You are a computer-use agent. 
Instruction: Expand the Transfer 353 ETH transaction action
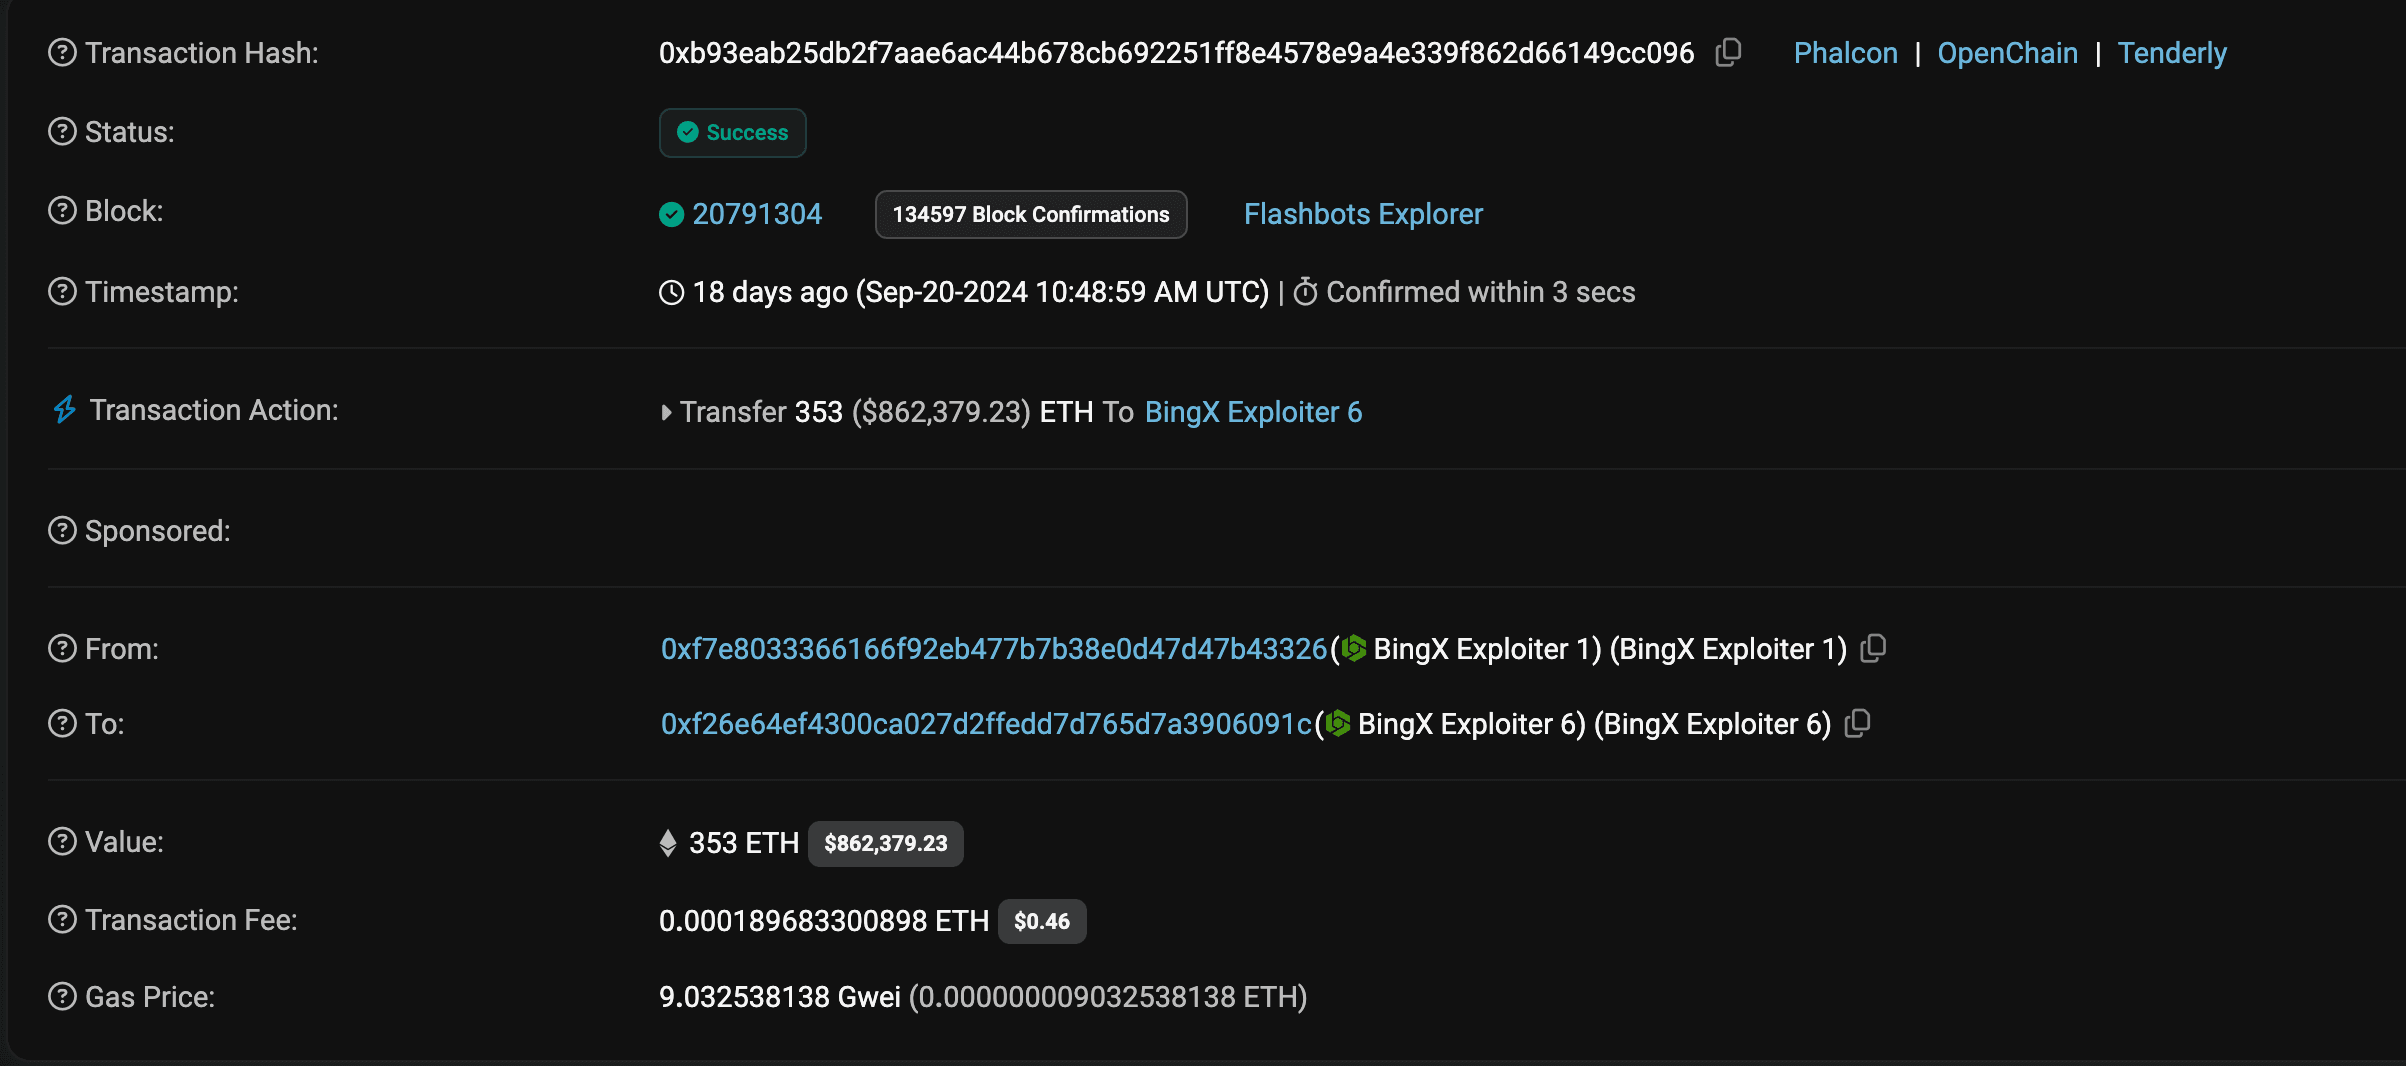click(x=666, y=412)
